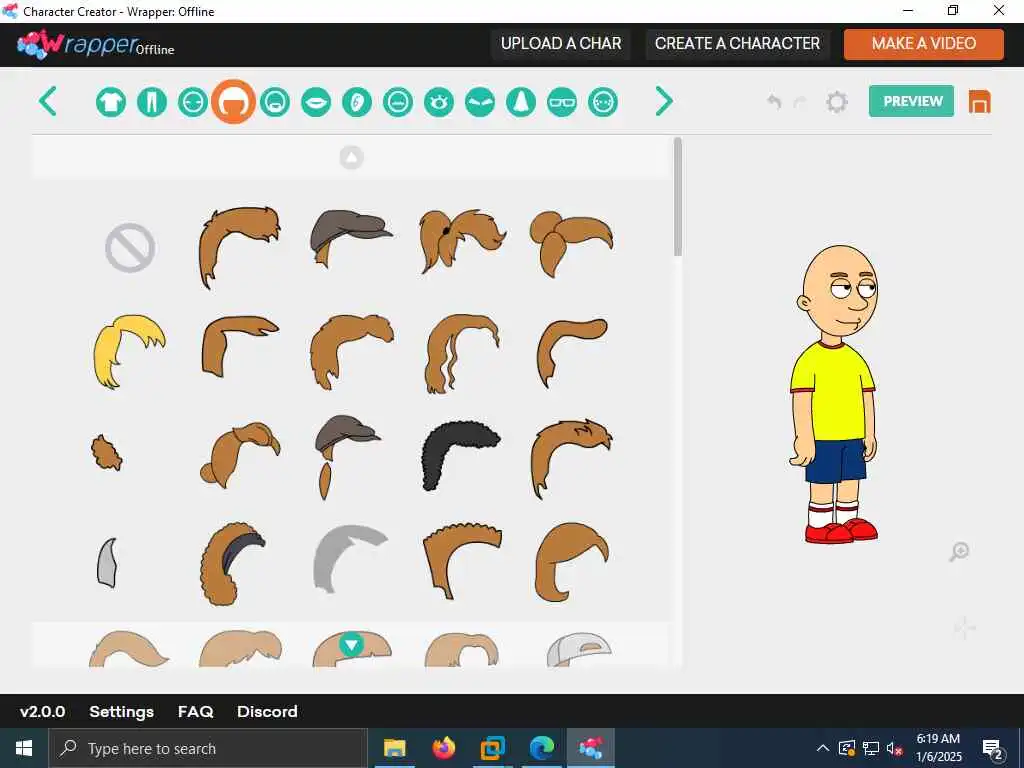
Task: Click the undo arrow icon
Action: [x=774, y=102]
